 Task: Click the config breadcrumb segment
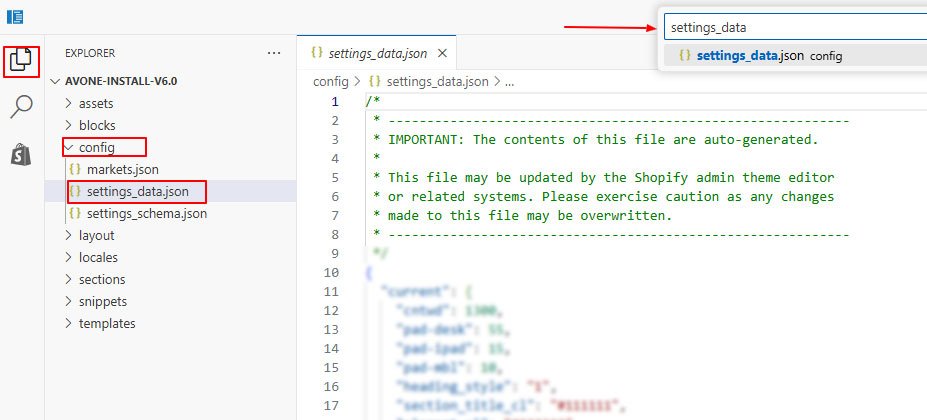coord(330,82)
